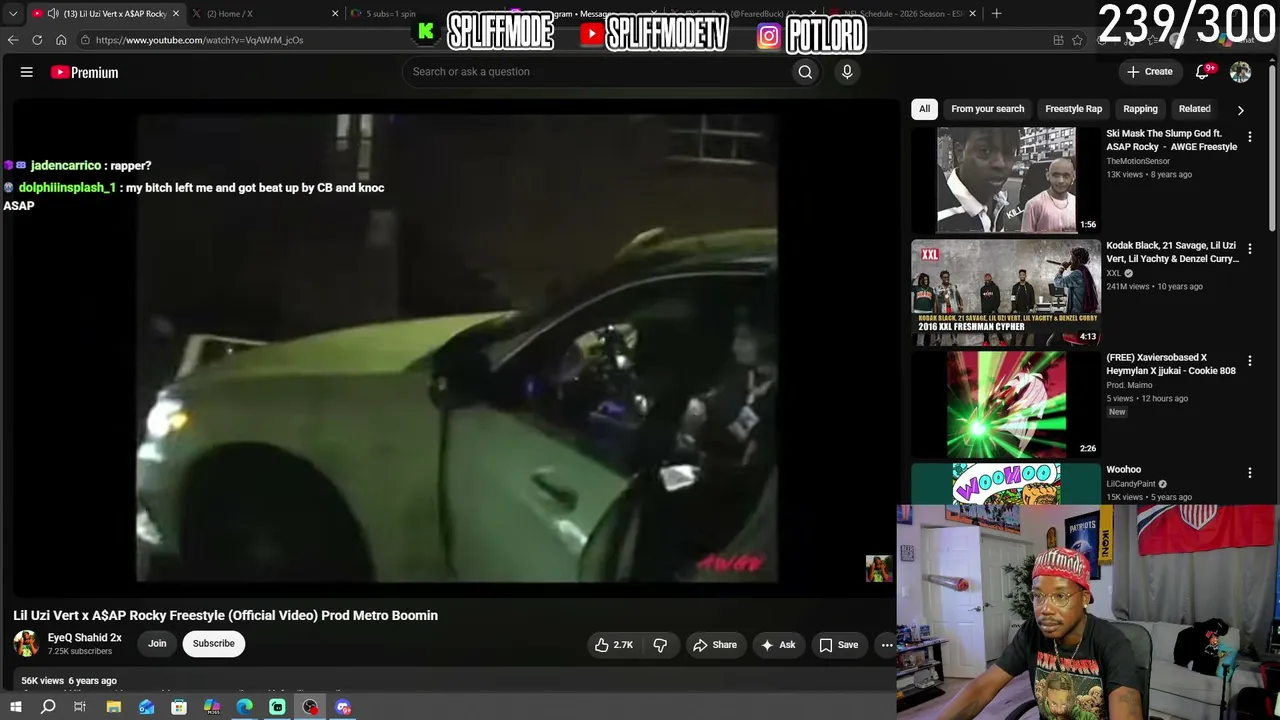Like the video with thumbs up

[614, 645]
